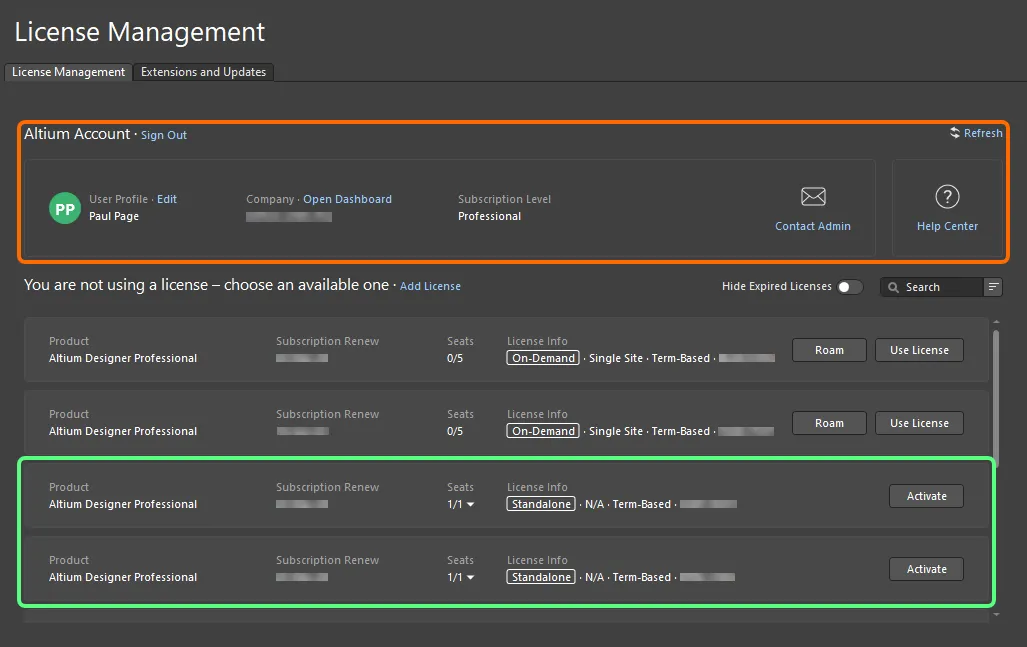Edit the user profile
1027x647 pixels.
(x=166, y=199)
